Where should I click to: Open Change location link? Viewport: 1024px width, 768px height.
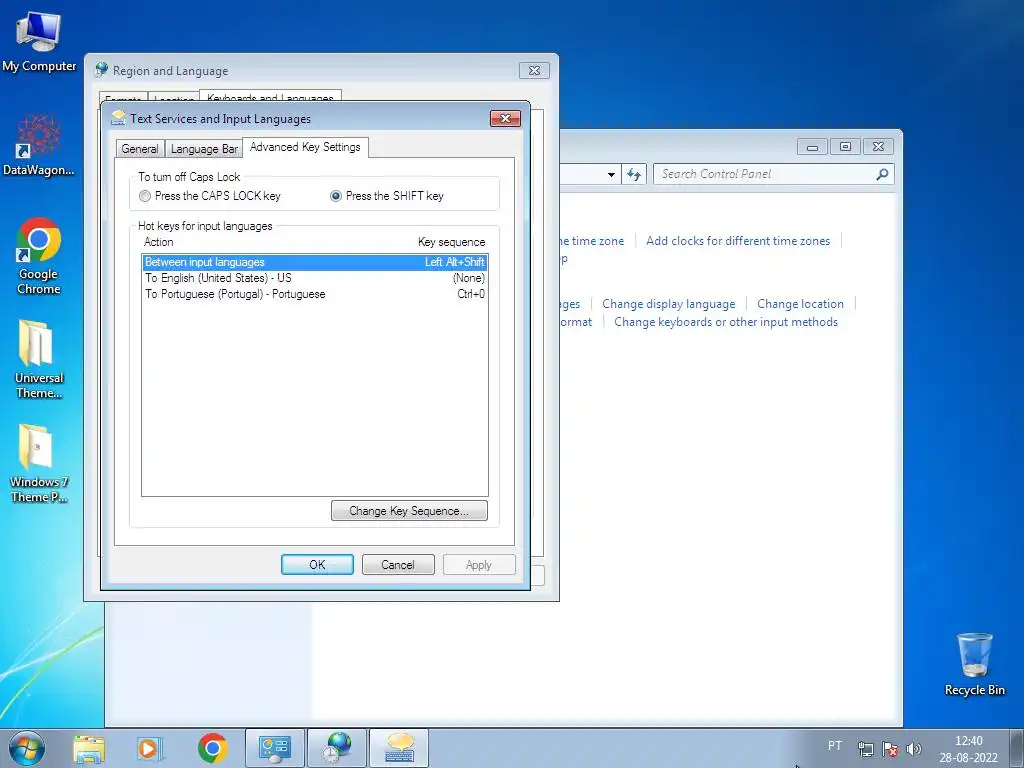point(800,304)
